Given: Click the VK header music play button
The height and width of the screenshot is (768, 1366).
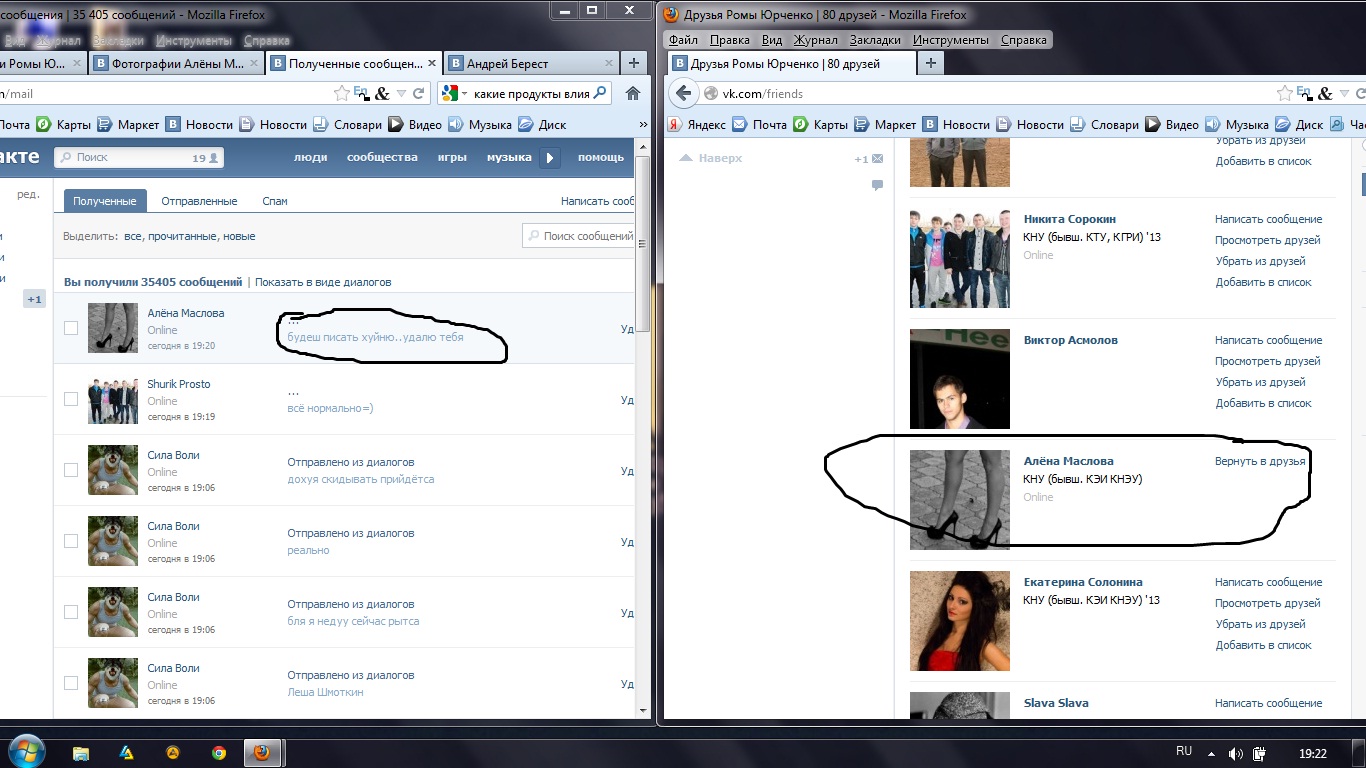Looking at the screenshot, I should pyautogui.click(x=550, y=157).
